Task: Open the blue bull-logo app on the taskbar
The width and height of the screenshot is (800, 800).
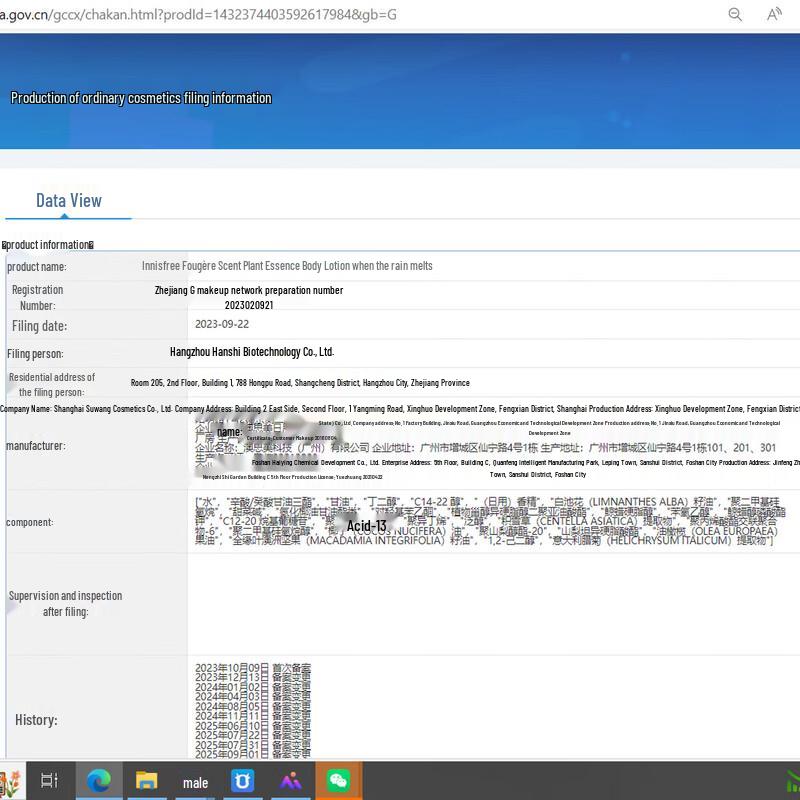Action: (243, 781)
